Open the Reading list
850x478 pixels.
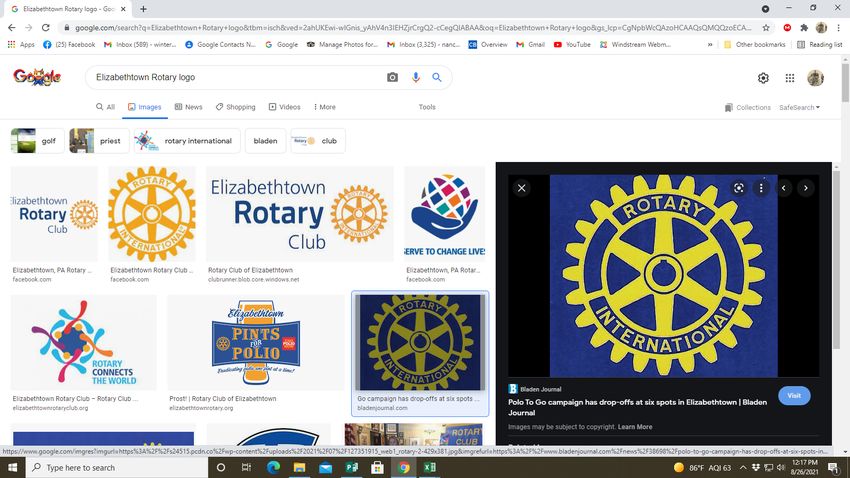820,44
